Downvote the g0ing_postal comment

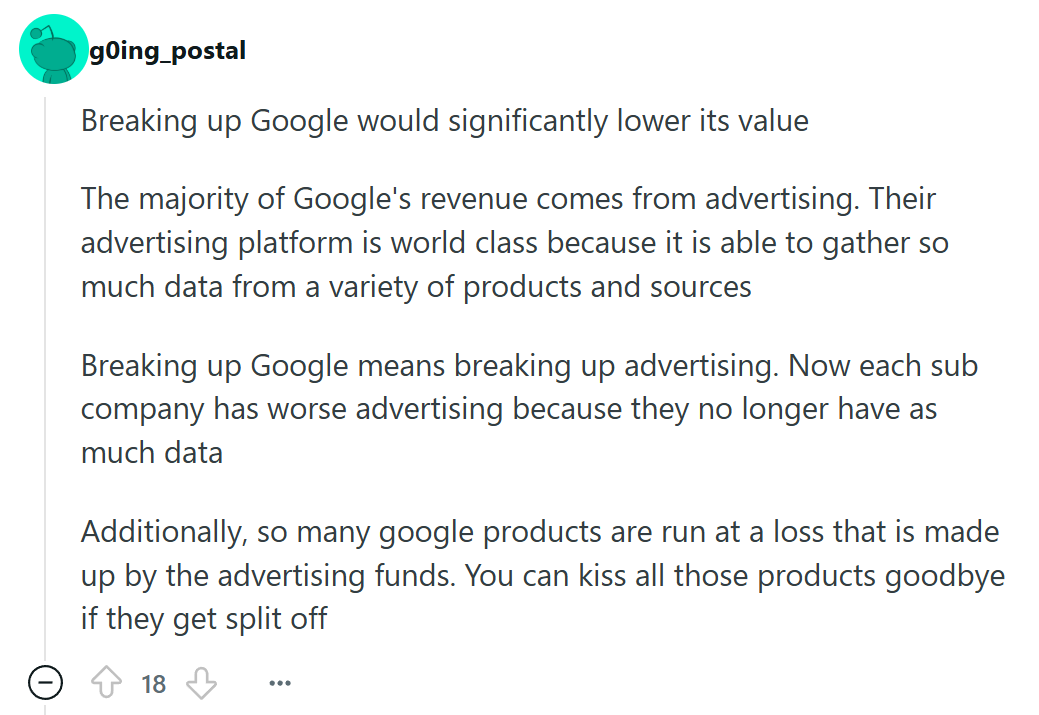201,683
